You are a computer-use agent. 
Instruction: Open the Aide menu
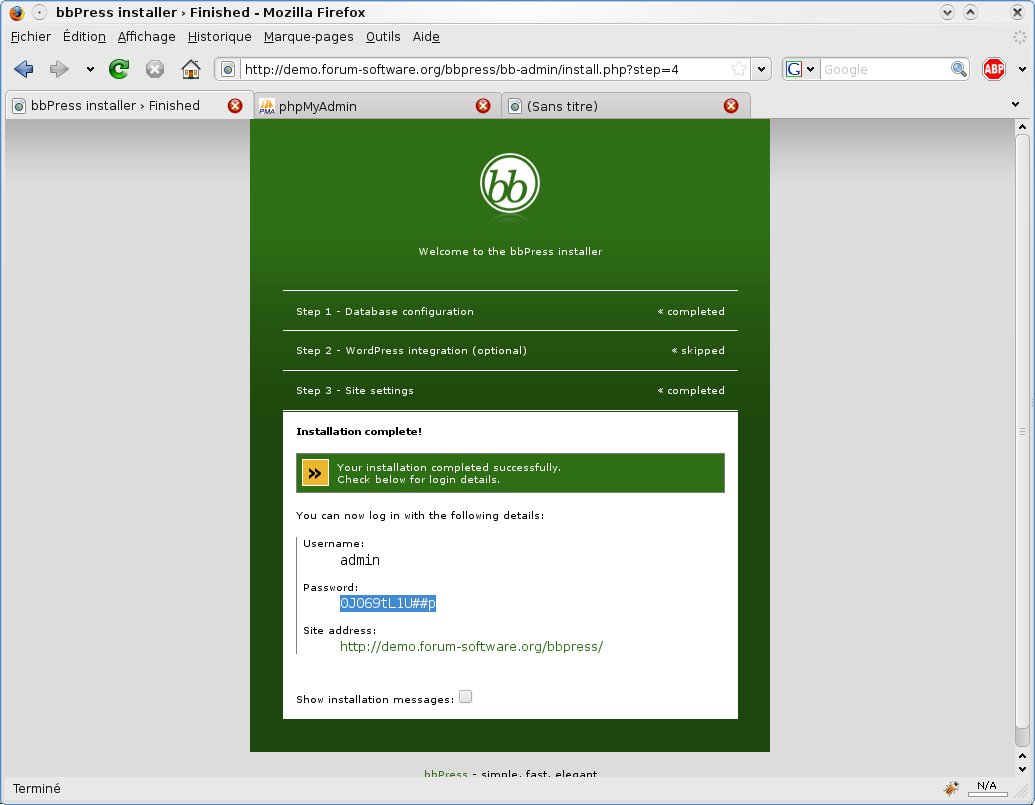pos(426,37)
